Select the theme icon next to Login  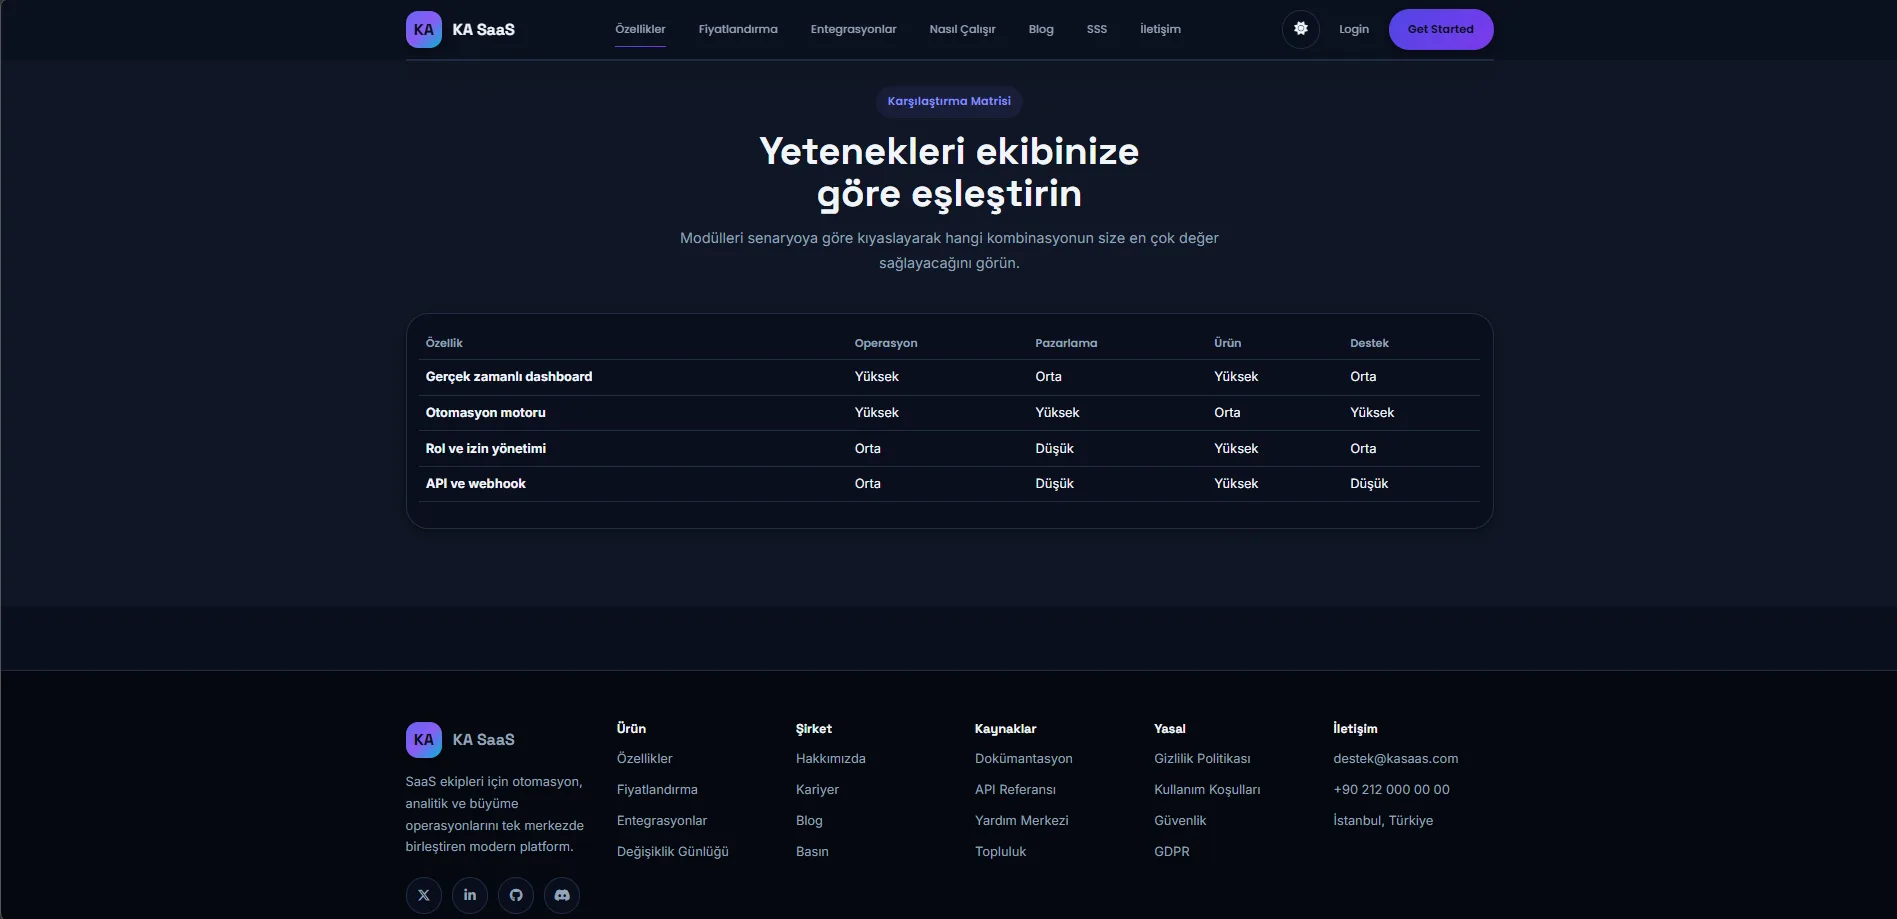tap(1300, 29)
